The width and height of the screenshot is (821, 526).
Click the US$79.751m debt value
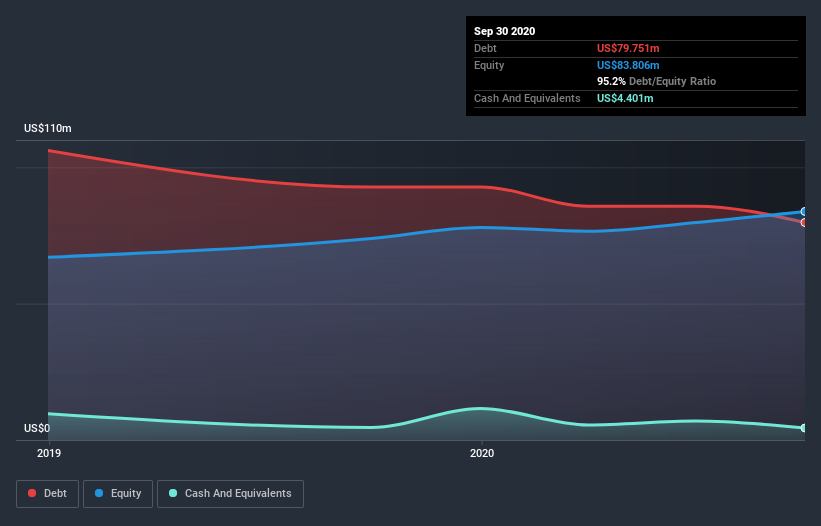(628, 48)
